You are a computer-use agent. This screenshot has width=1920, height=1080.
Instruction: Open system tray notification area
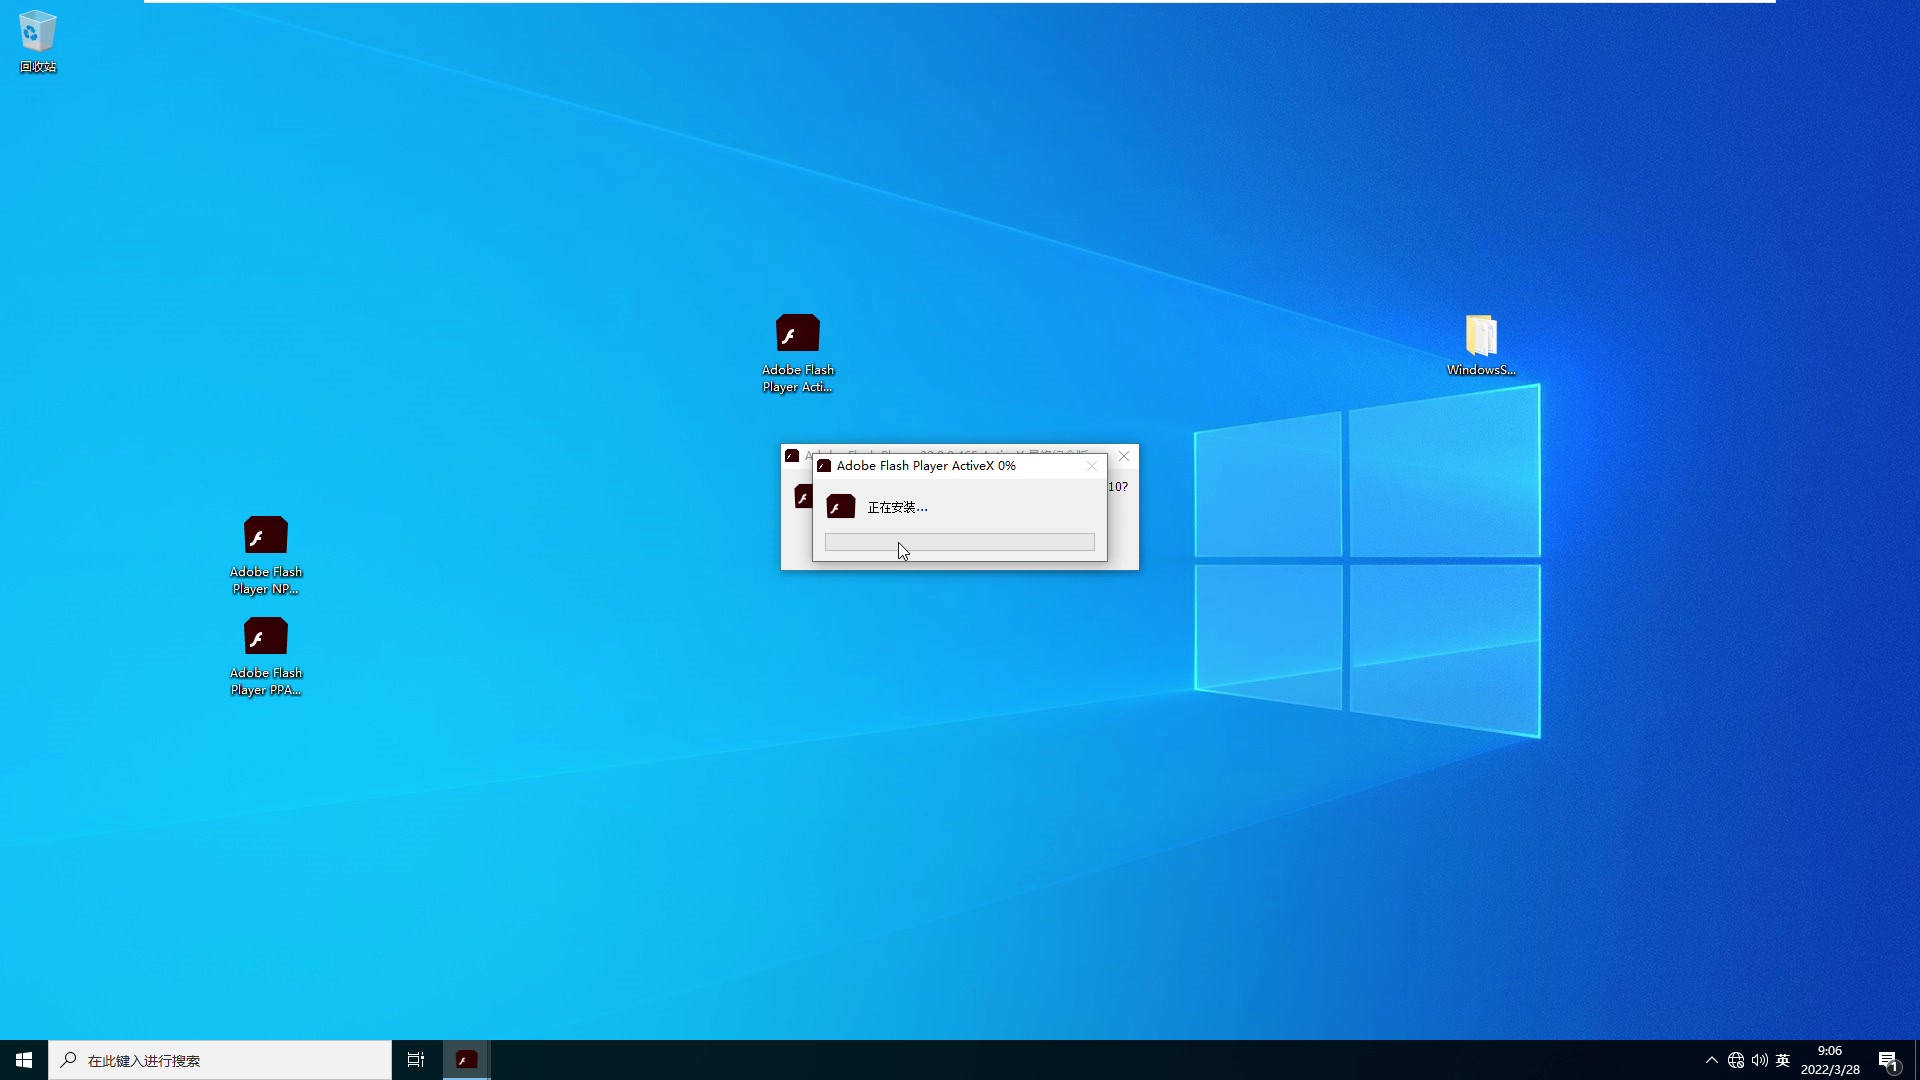(1710, 1059)
